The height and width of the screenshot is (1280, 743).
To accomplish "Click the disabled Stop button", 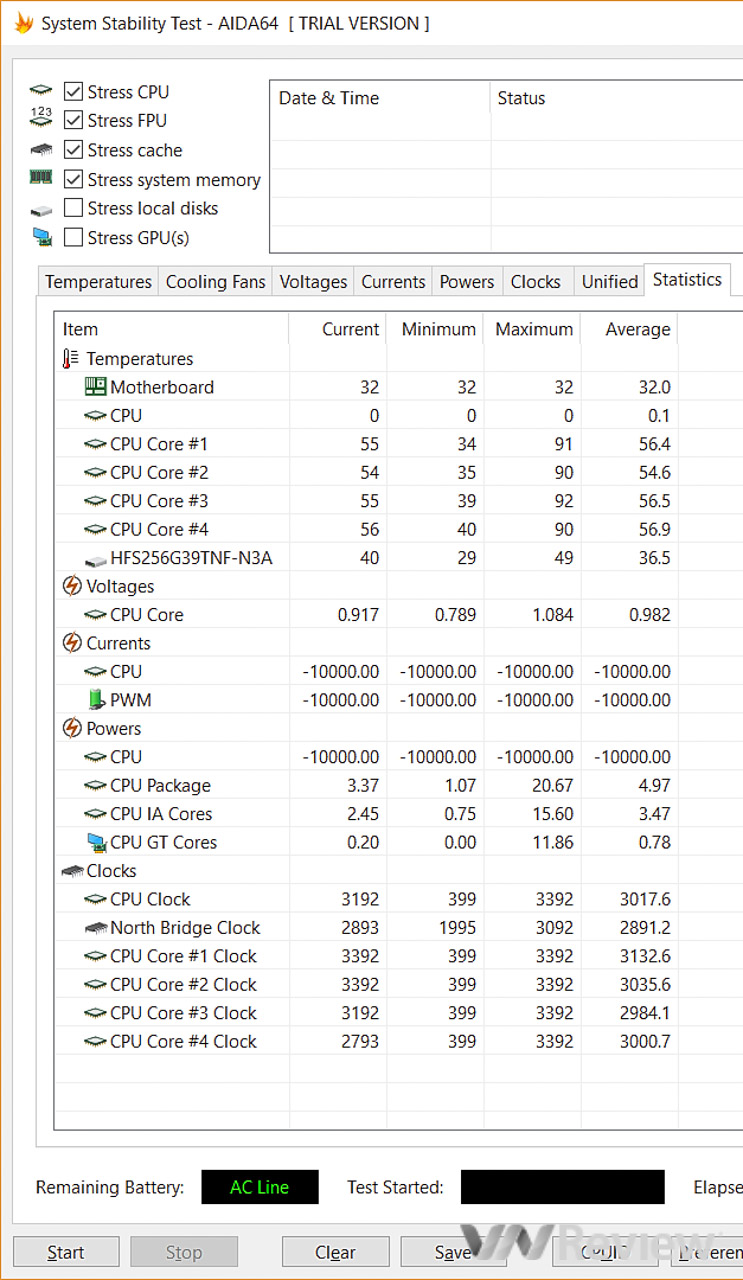I will (x=184, y=1252).
